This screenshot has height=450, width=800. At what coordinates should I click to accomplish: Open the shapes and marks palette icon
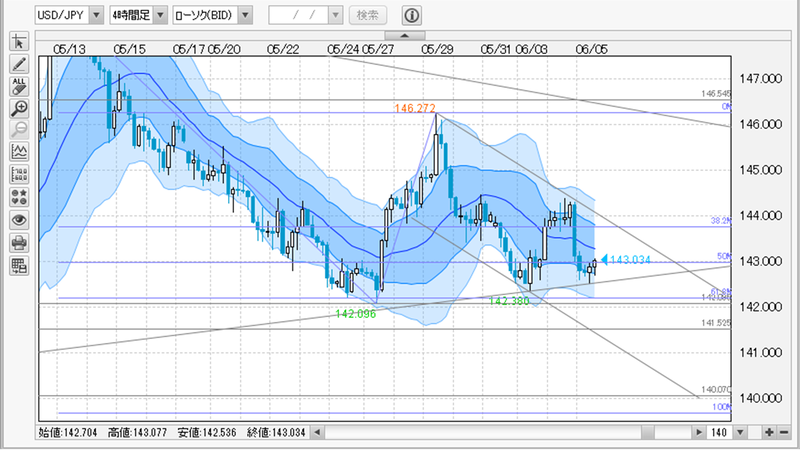coord(18,197)
